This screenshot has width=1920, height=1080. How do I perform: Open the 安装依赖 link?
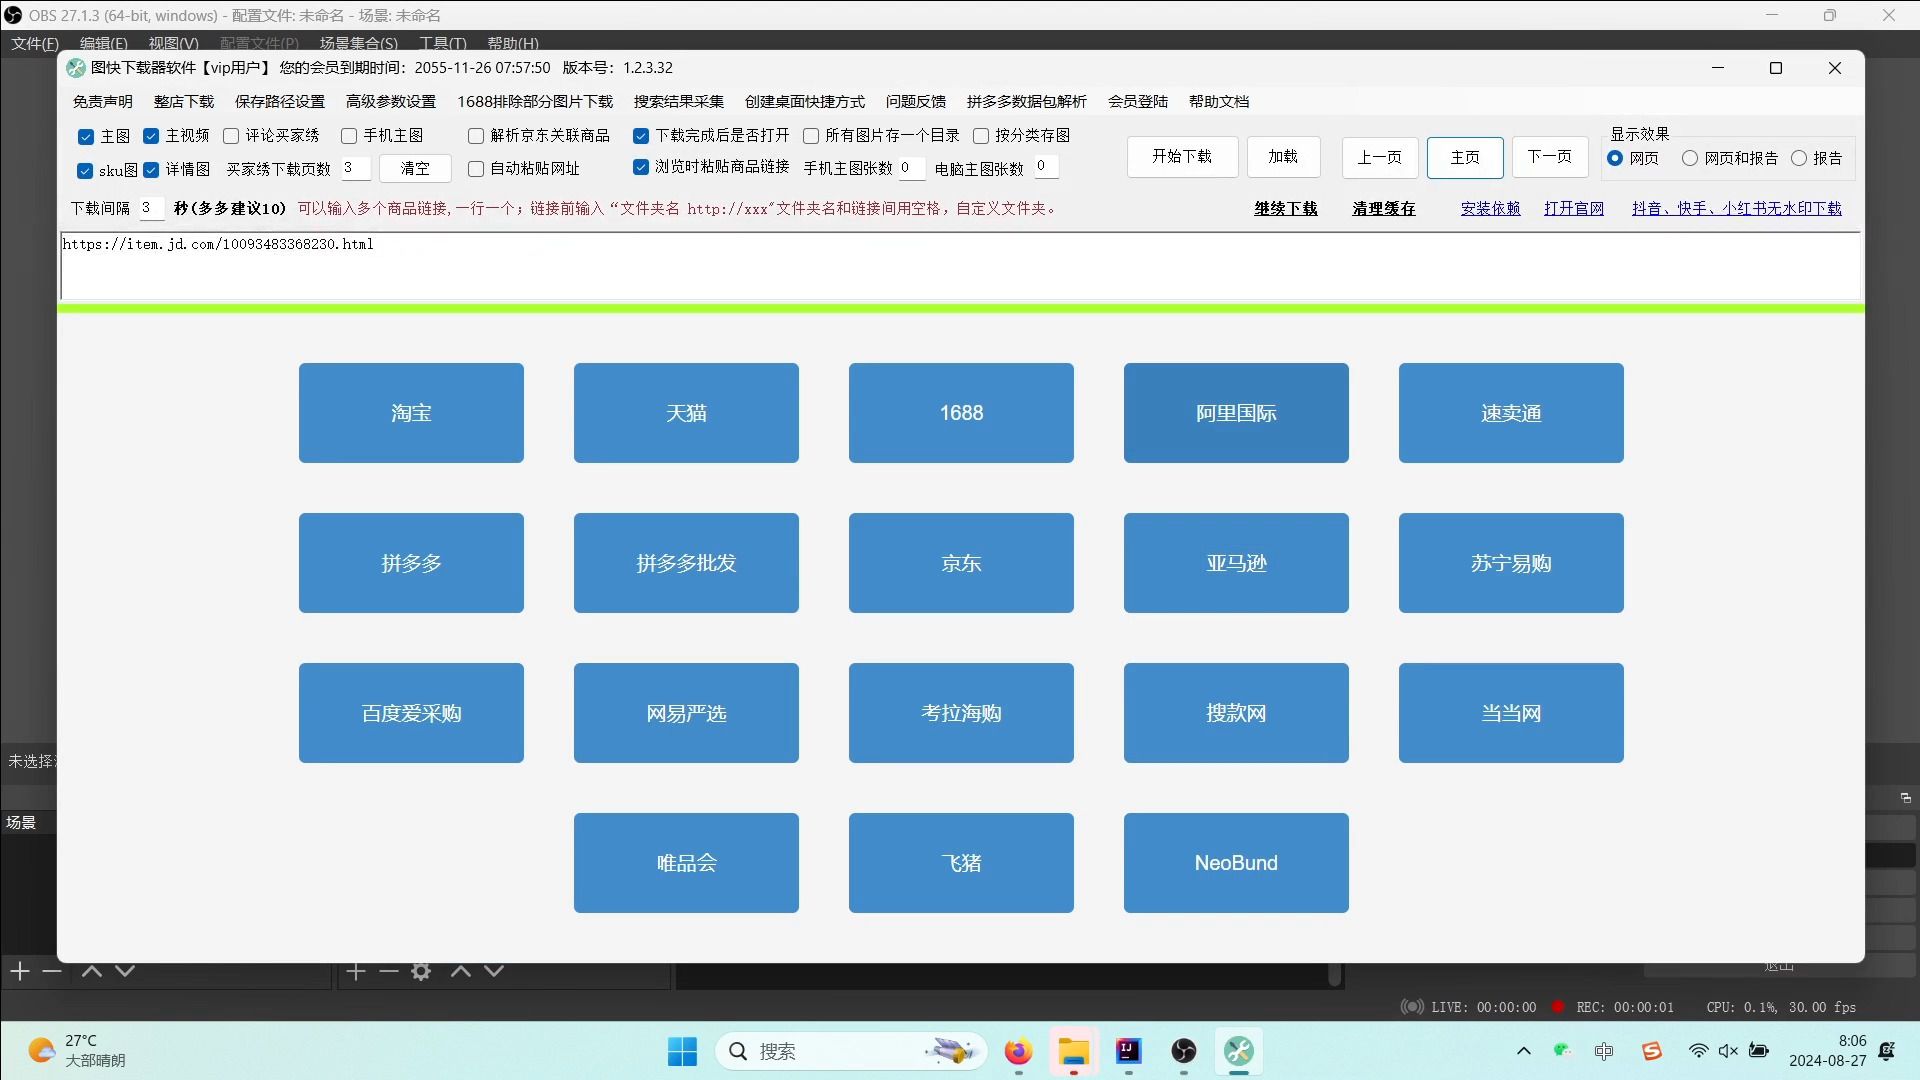(1490, 208)
